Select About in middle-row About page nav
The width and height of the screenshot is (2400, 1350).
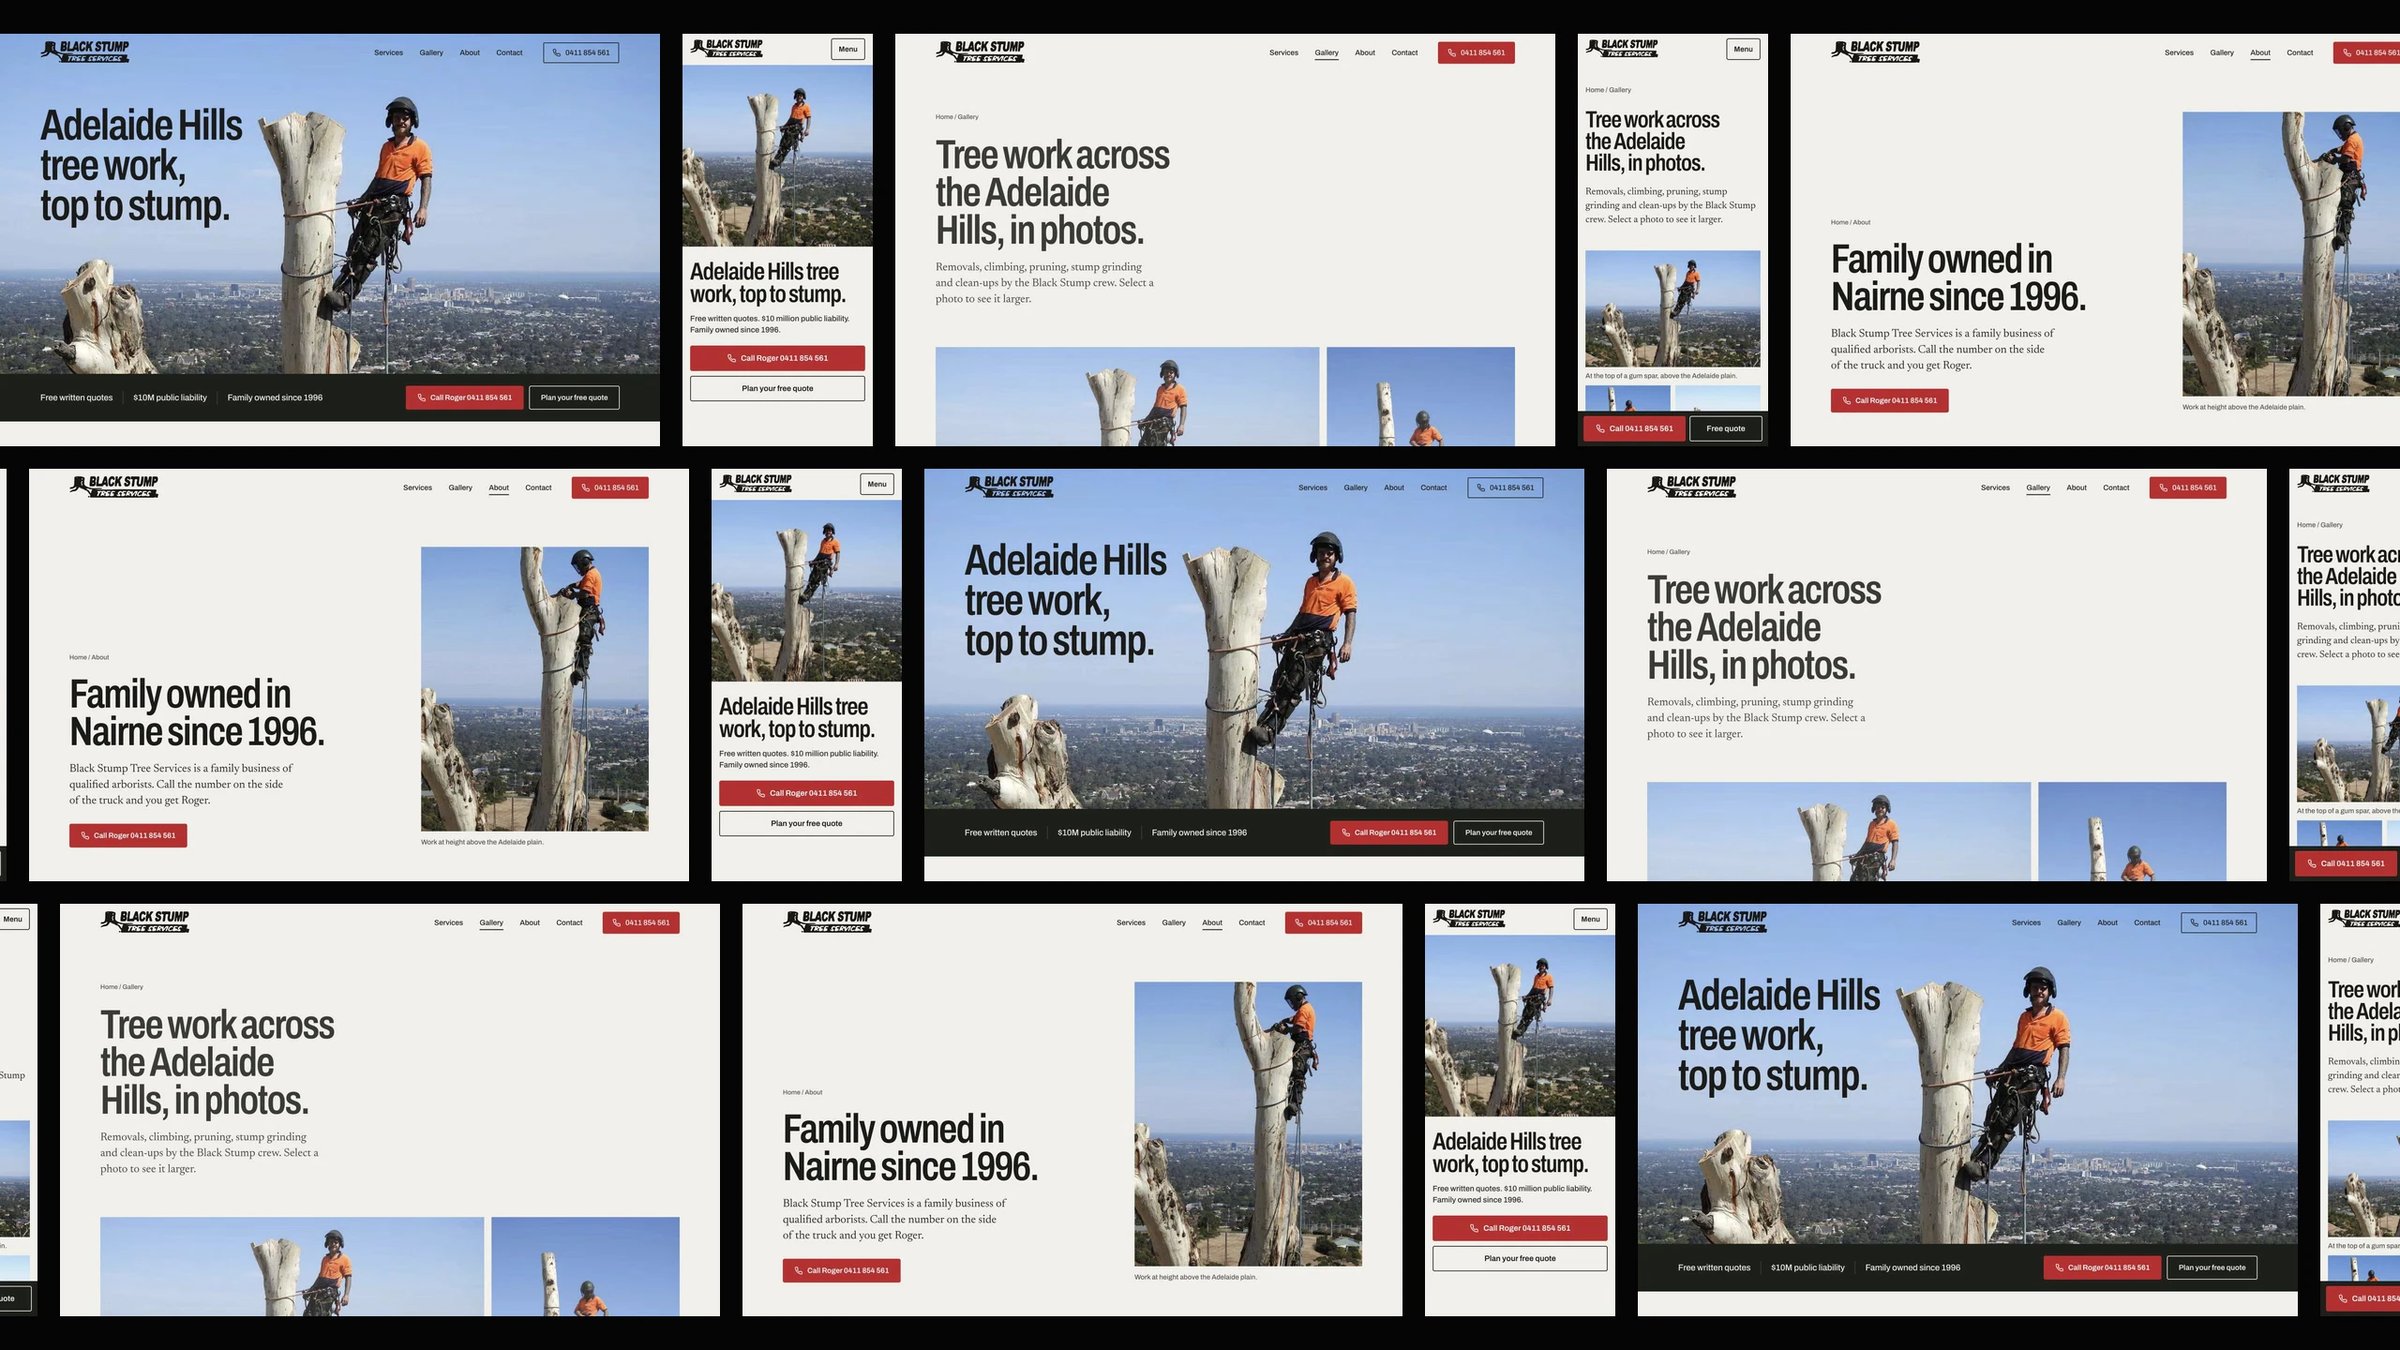499,488
